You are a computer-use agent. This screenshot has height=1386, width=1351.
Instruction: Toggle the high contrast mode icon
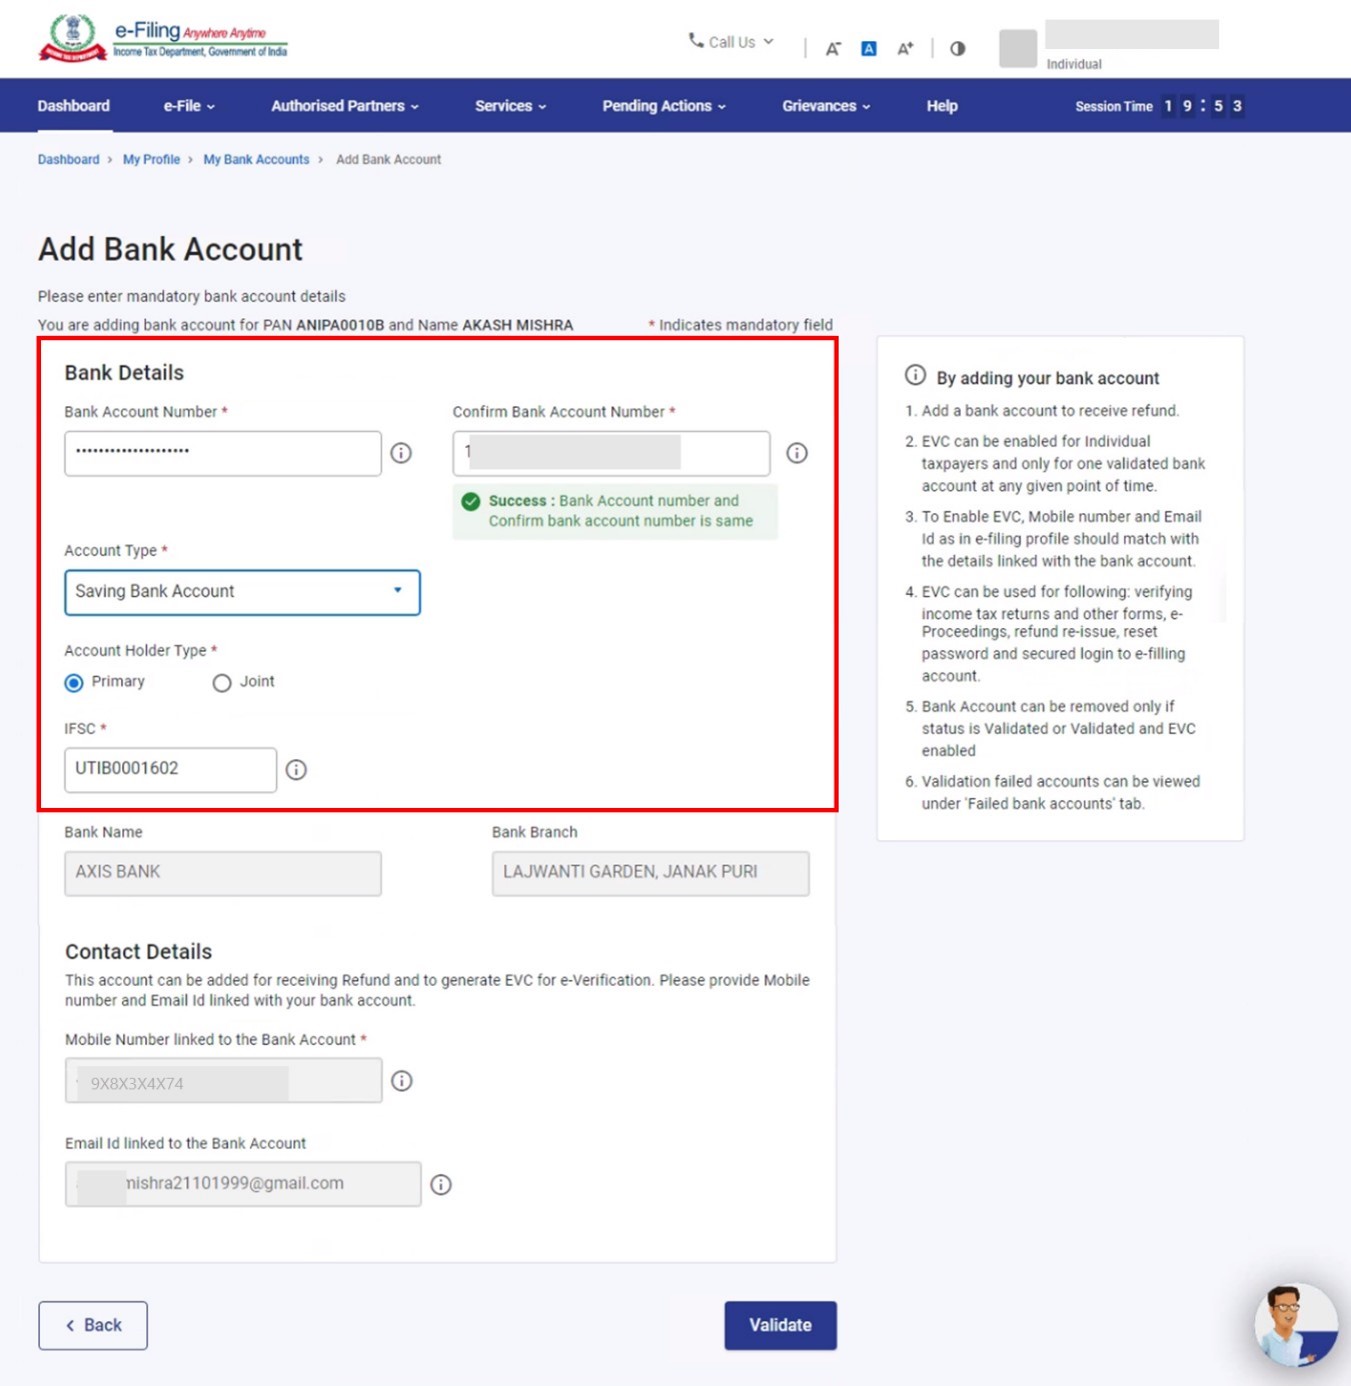tap(957, 49)
